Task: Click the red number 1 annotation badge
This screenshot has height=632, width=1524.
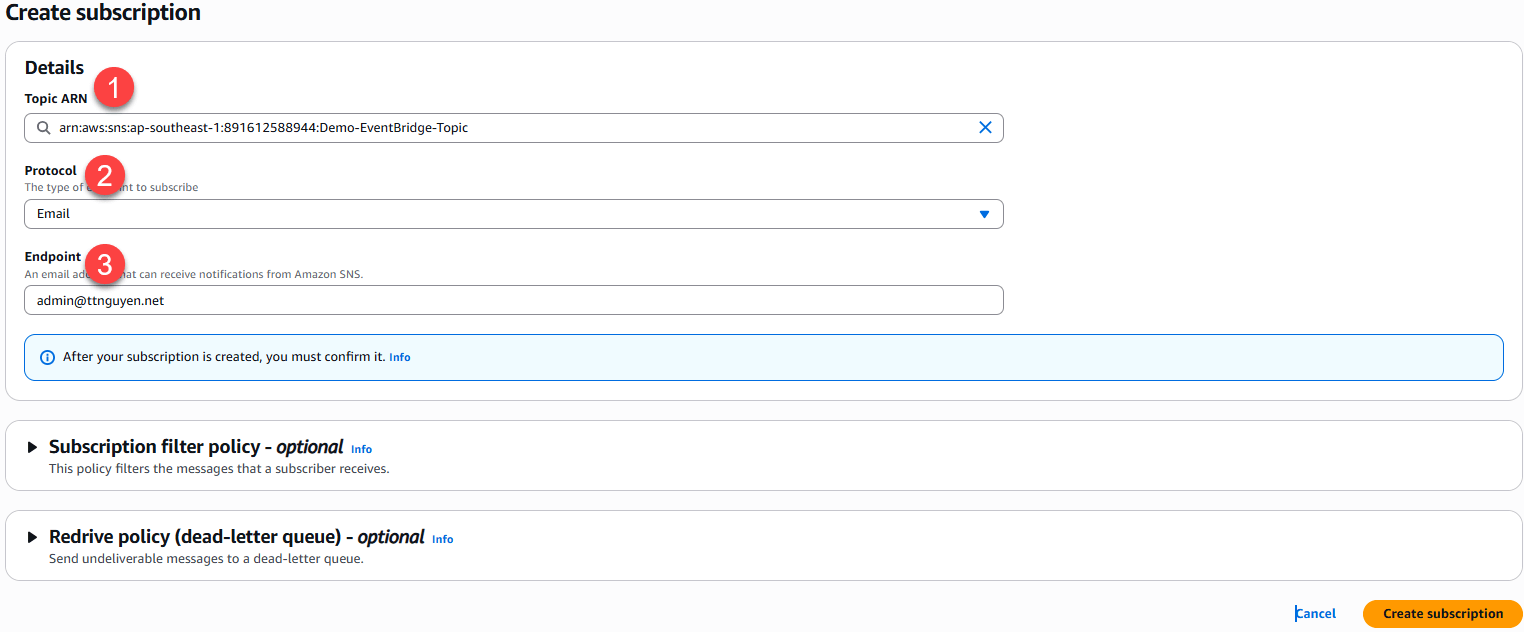Action: pyautogui.click(x=115, y=89)
